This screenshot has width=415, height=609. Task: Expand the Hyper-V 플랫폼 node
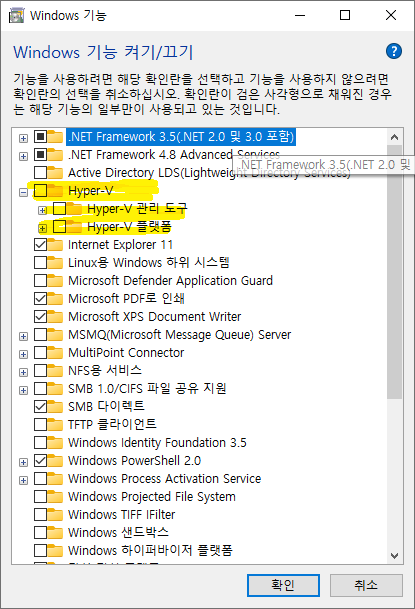click(43, 228)
